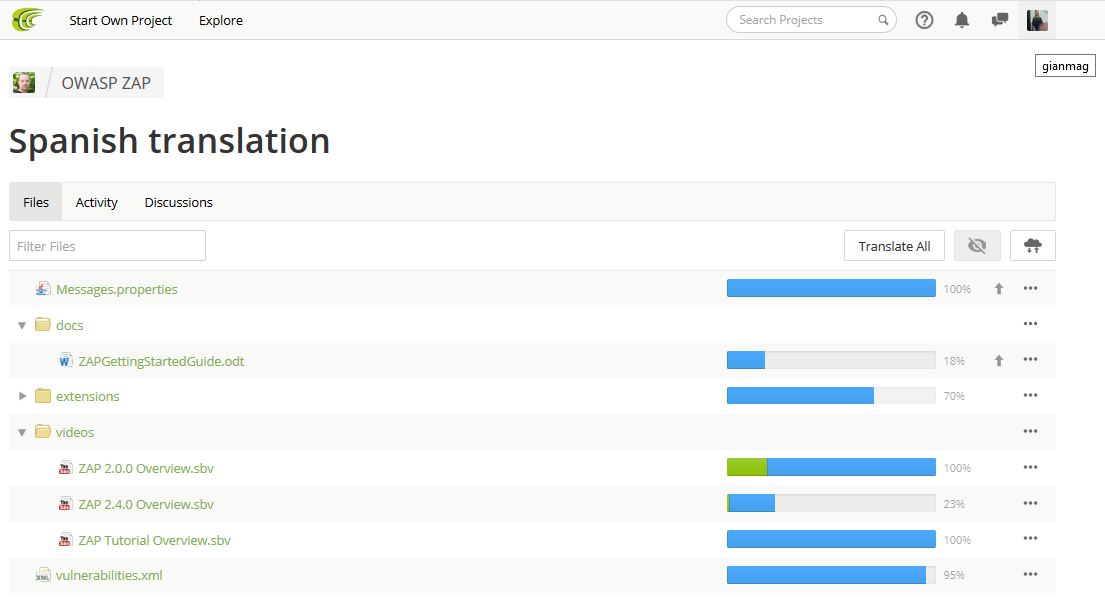Click ZAP 2.0.0 Overview video file icon
The width and height of the screenshot is (1105, 610).
[66, 468]
